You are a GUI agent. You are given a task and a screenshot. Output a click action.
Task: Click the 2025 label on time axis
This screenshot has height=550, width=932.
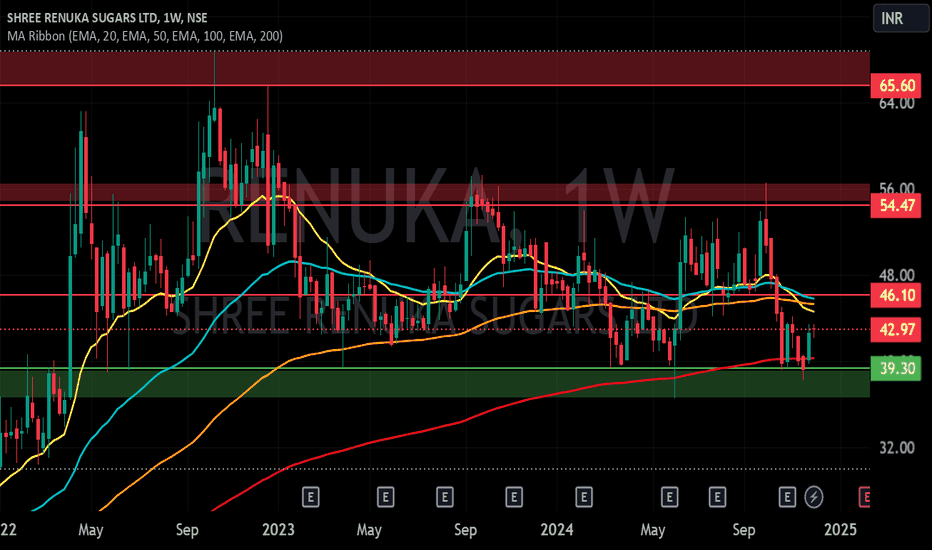pos(840,530)
